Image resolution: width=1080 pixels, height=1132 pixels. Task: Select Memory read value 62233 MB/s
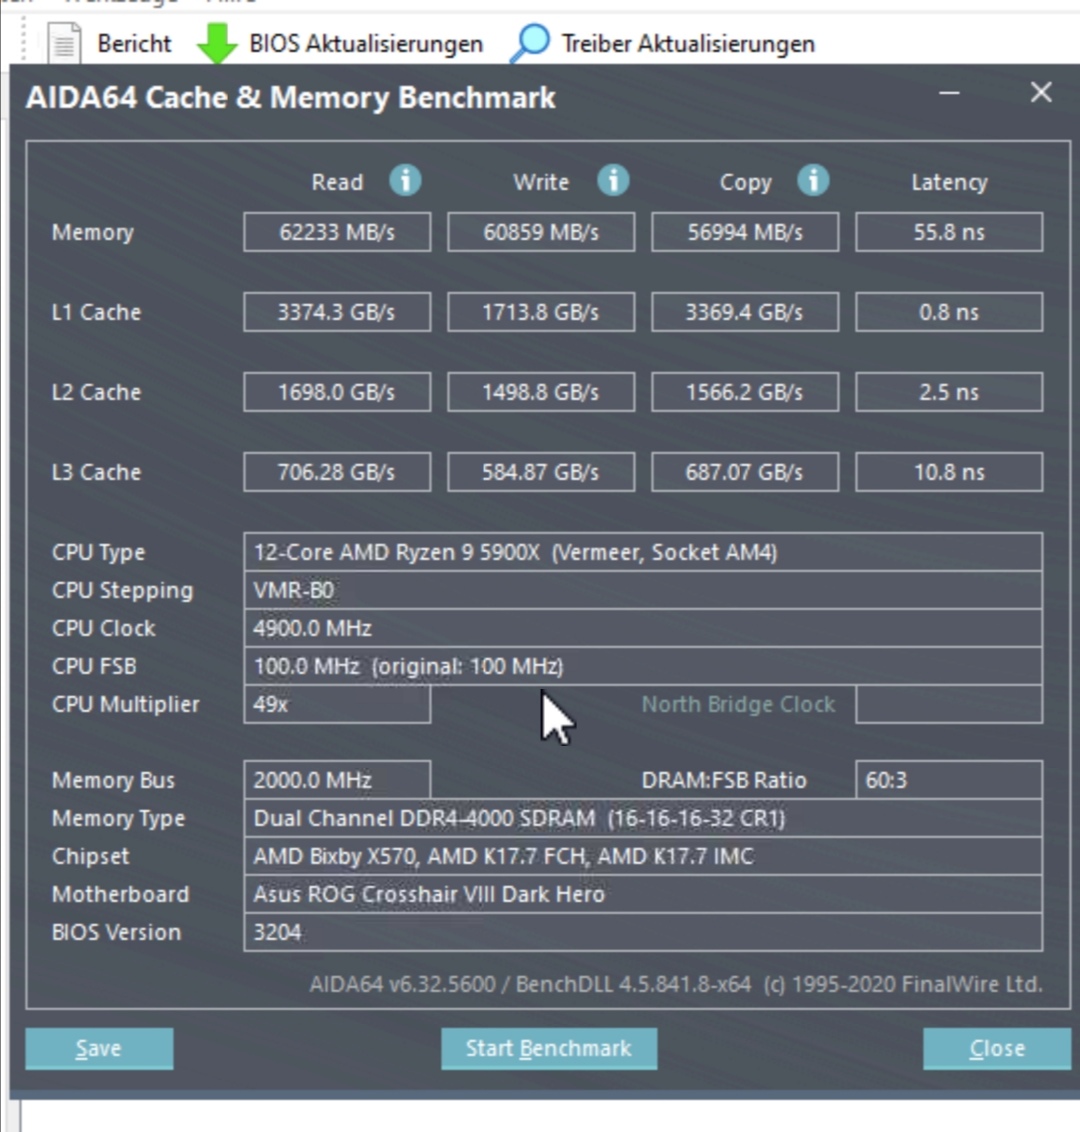point(337,232)
